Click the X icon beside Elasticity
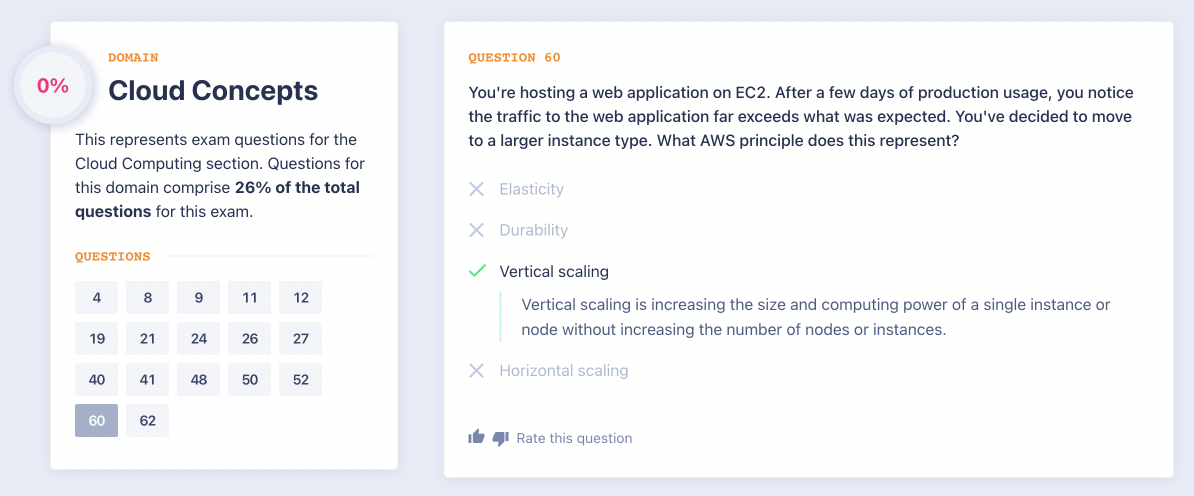Viewport: 1194px width, 496px height. click(477, 189)
